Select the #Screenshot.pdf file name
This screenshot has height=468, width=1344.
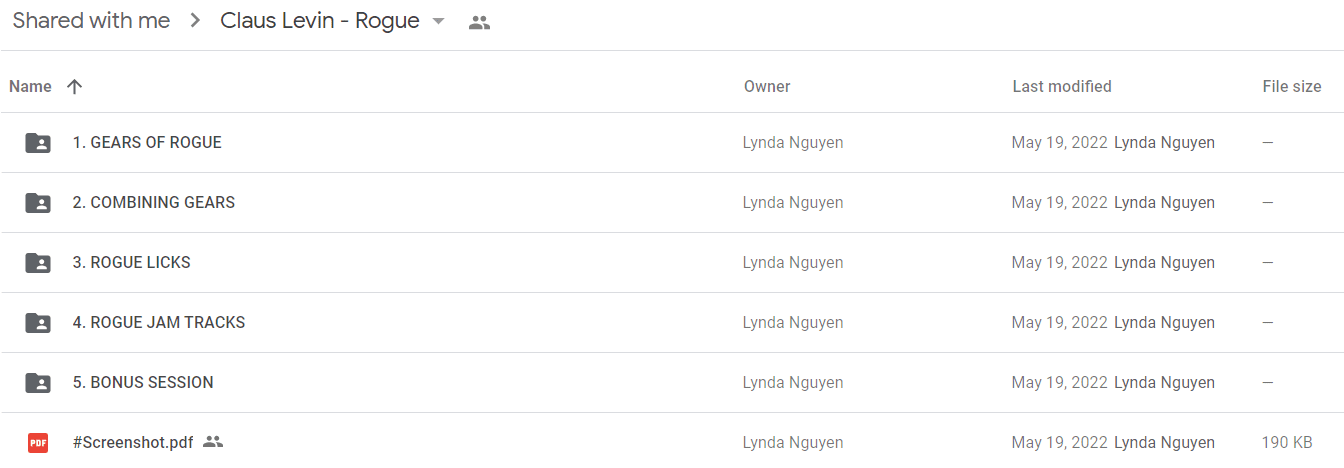(x=133, y=442)
